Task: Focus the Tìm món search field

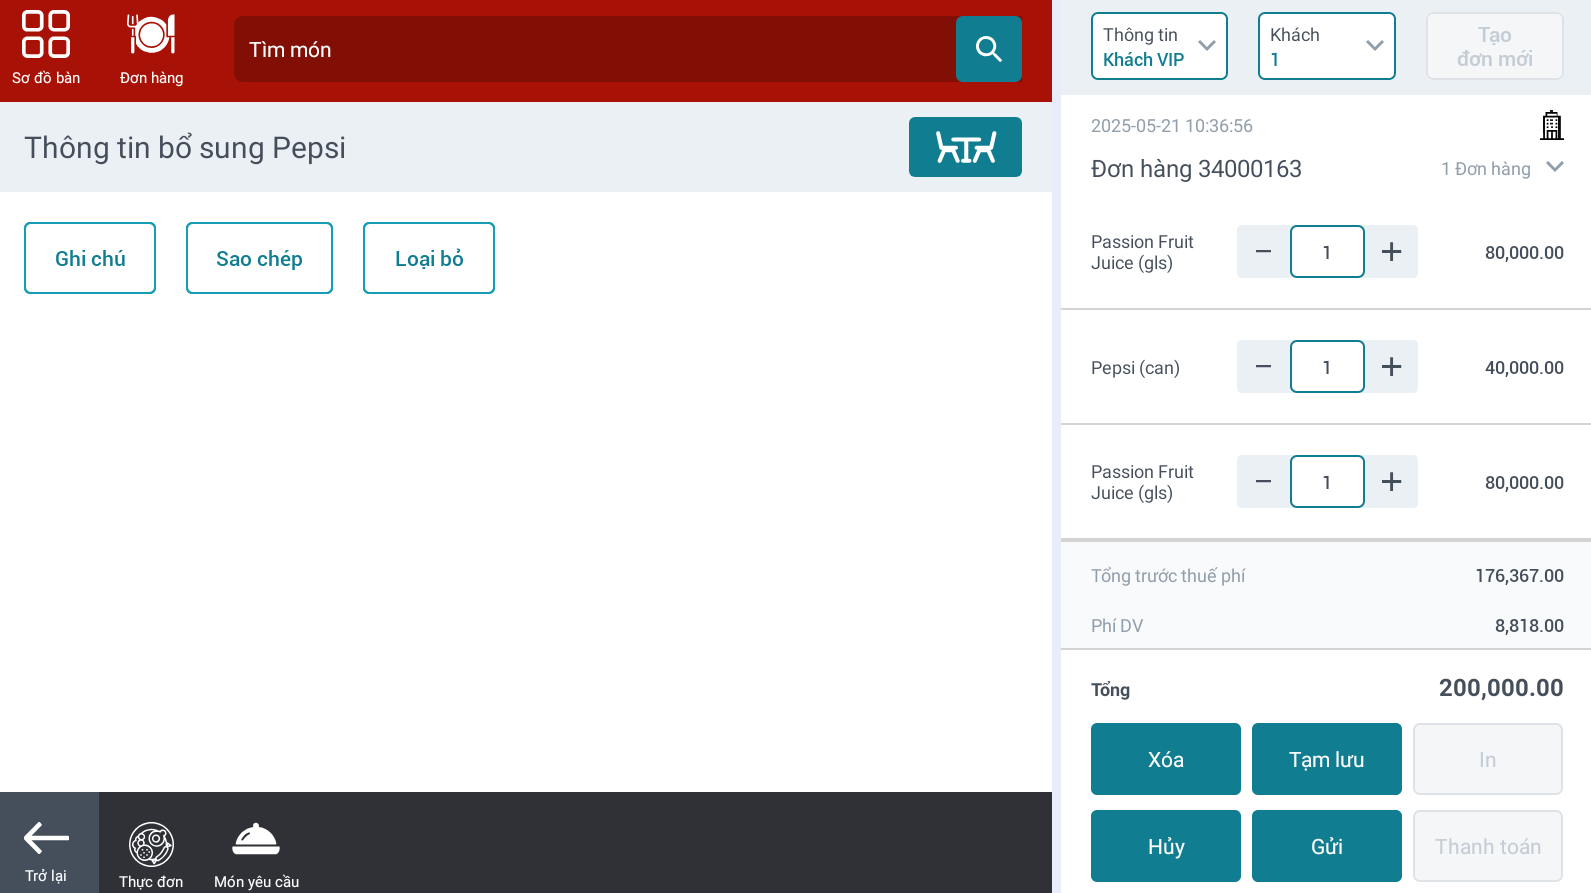Action: (x=595, y=49)
